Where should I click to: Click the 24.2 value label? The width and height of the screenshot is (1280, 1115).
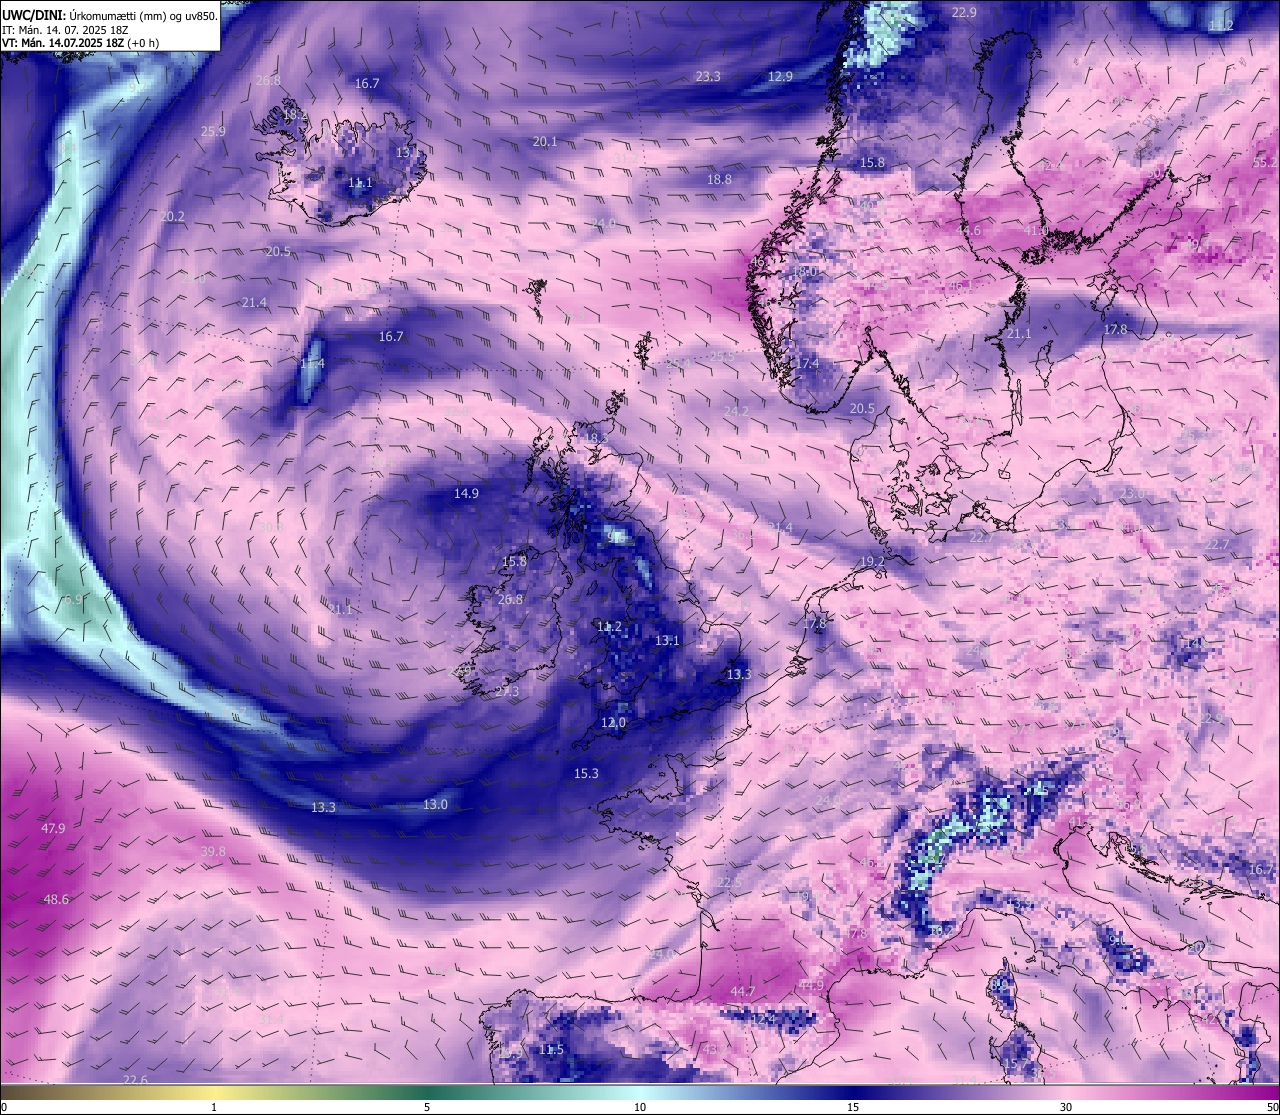(735, 411)
